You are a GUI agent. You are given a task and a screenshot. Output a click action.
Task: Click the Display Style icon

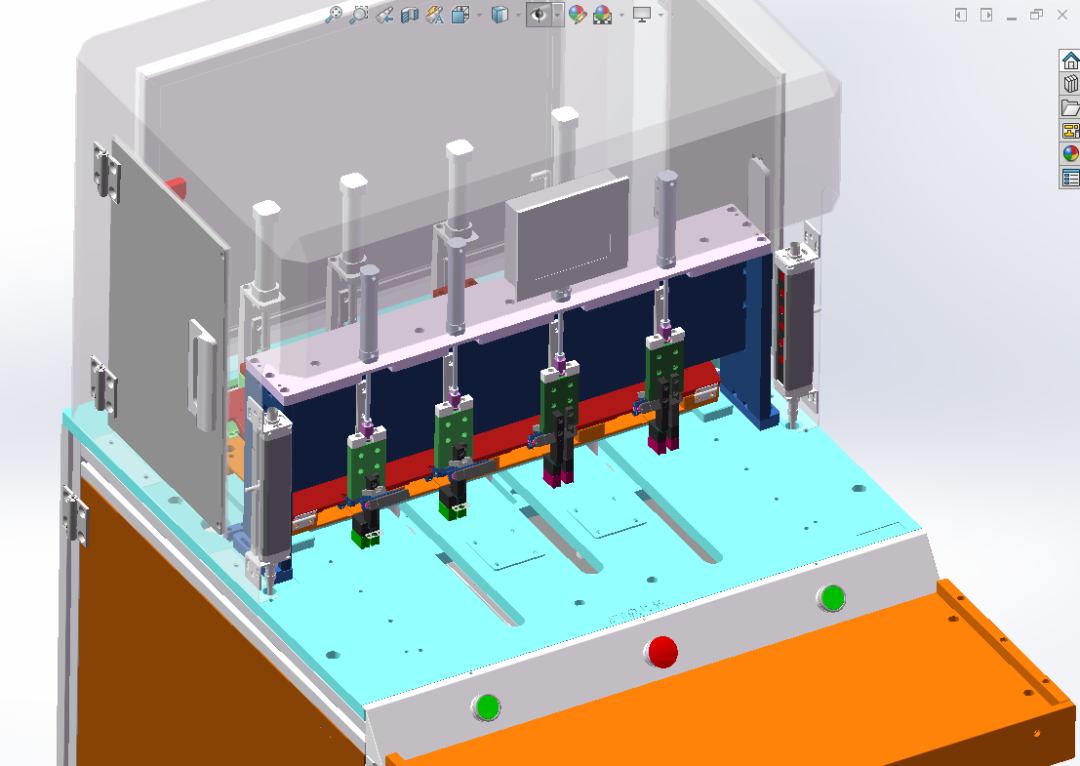(x=499, y=14)
